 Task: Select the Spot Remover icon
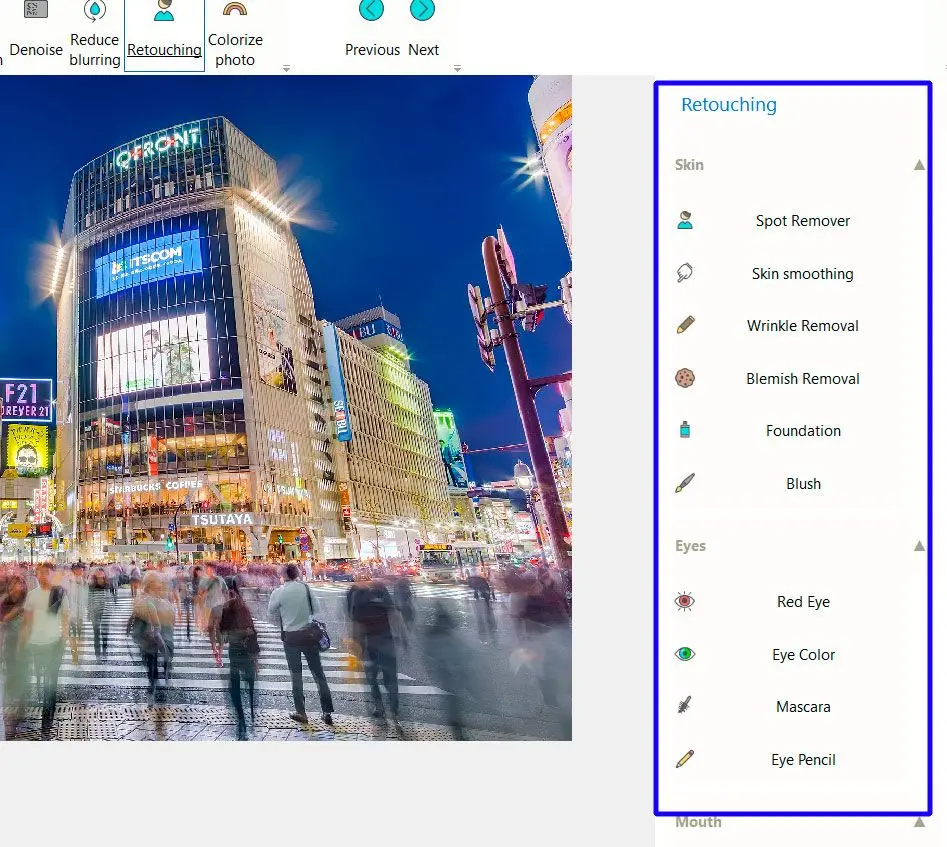[685, 221]
